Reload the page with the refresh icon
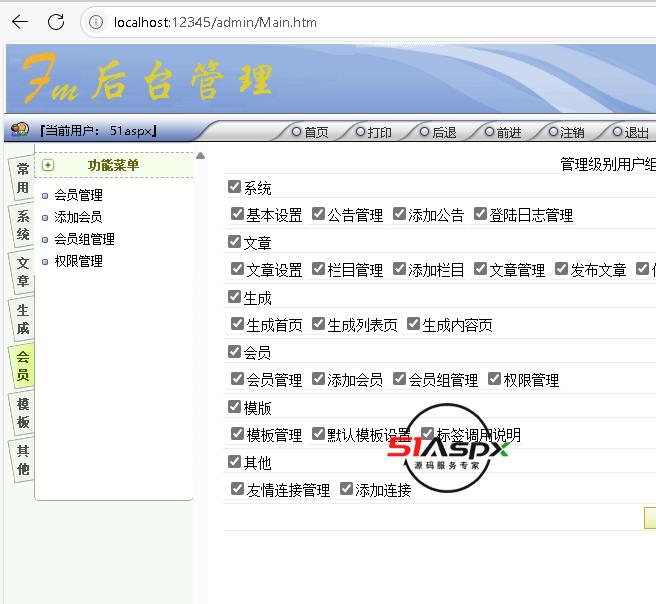656x604 pixels. point(56,22)
